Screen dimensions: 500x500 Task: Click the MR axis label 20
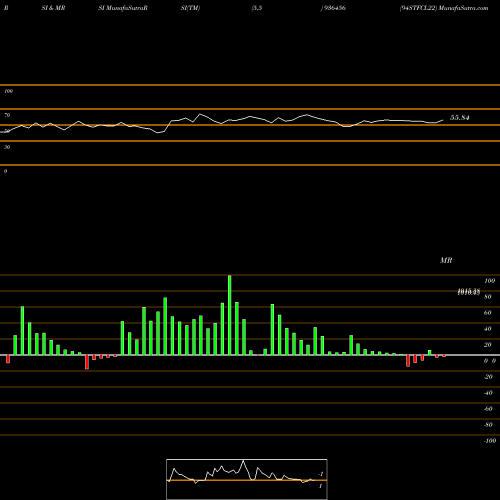point(488,345)
